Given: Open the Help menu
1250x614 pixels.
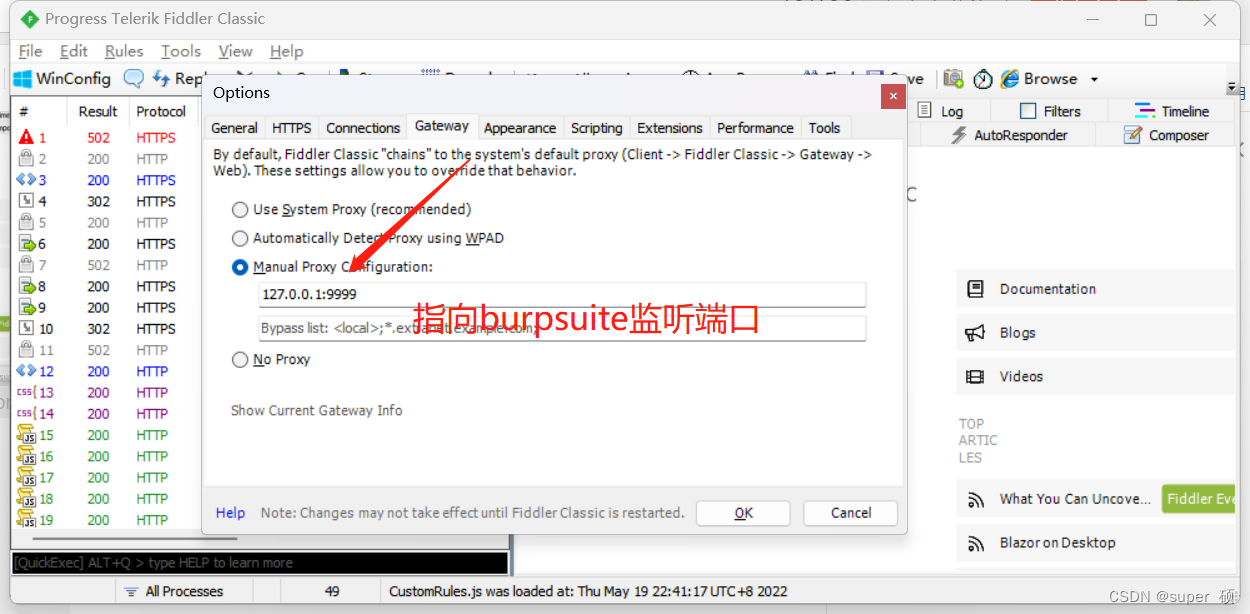Looking at the screenshot, I should pyautogui.click(x=286, y=51).
